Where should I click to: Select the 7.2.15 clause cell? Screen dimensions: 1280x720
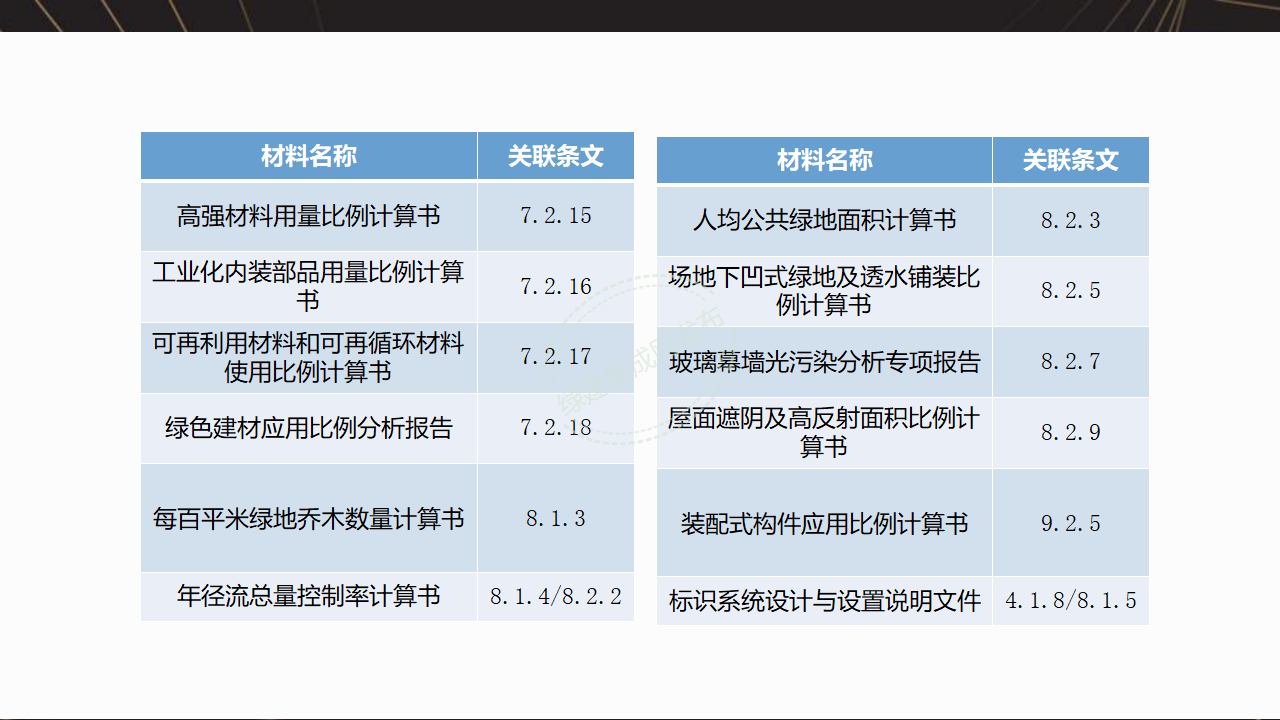556,216
